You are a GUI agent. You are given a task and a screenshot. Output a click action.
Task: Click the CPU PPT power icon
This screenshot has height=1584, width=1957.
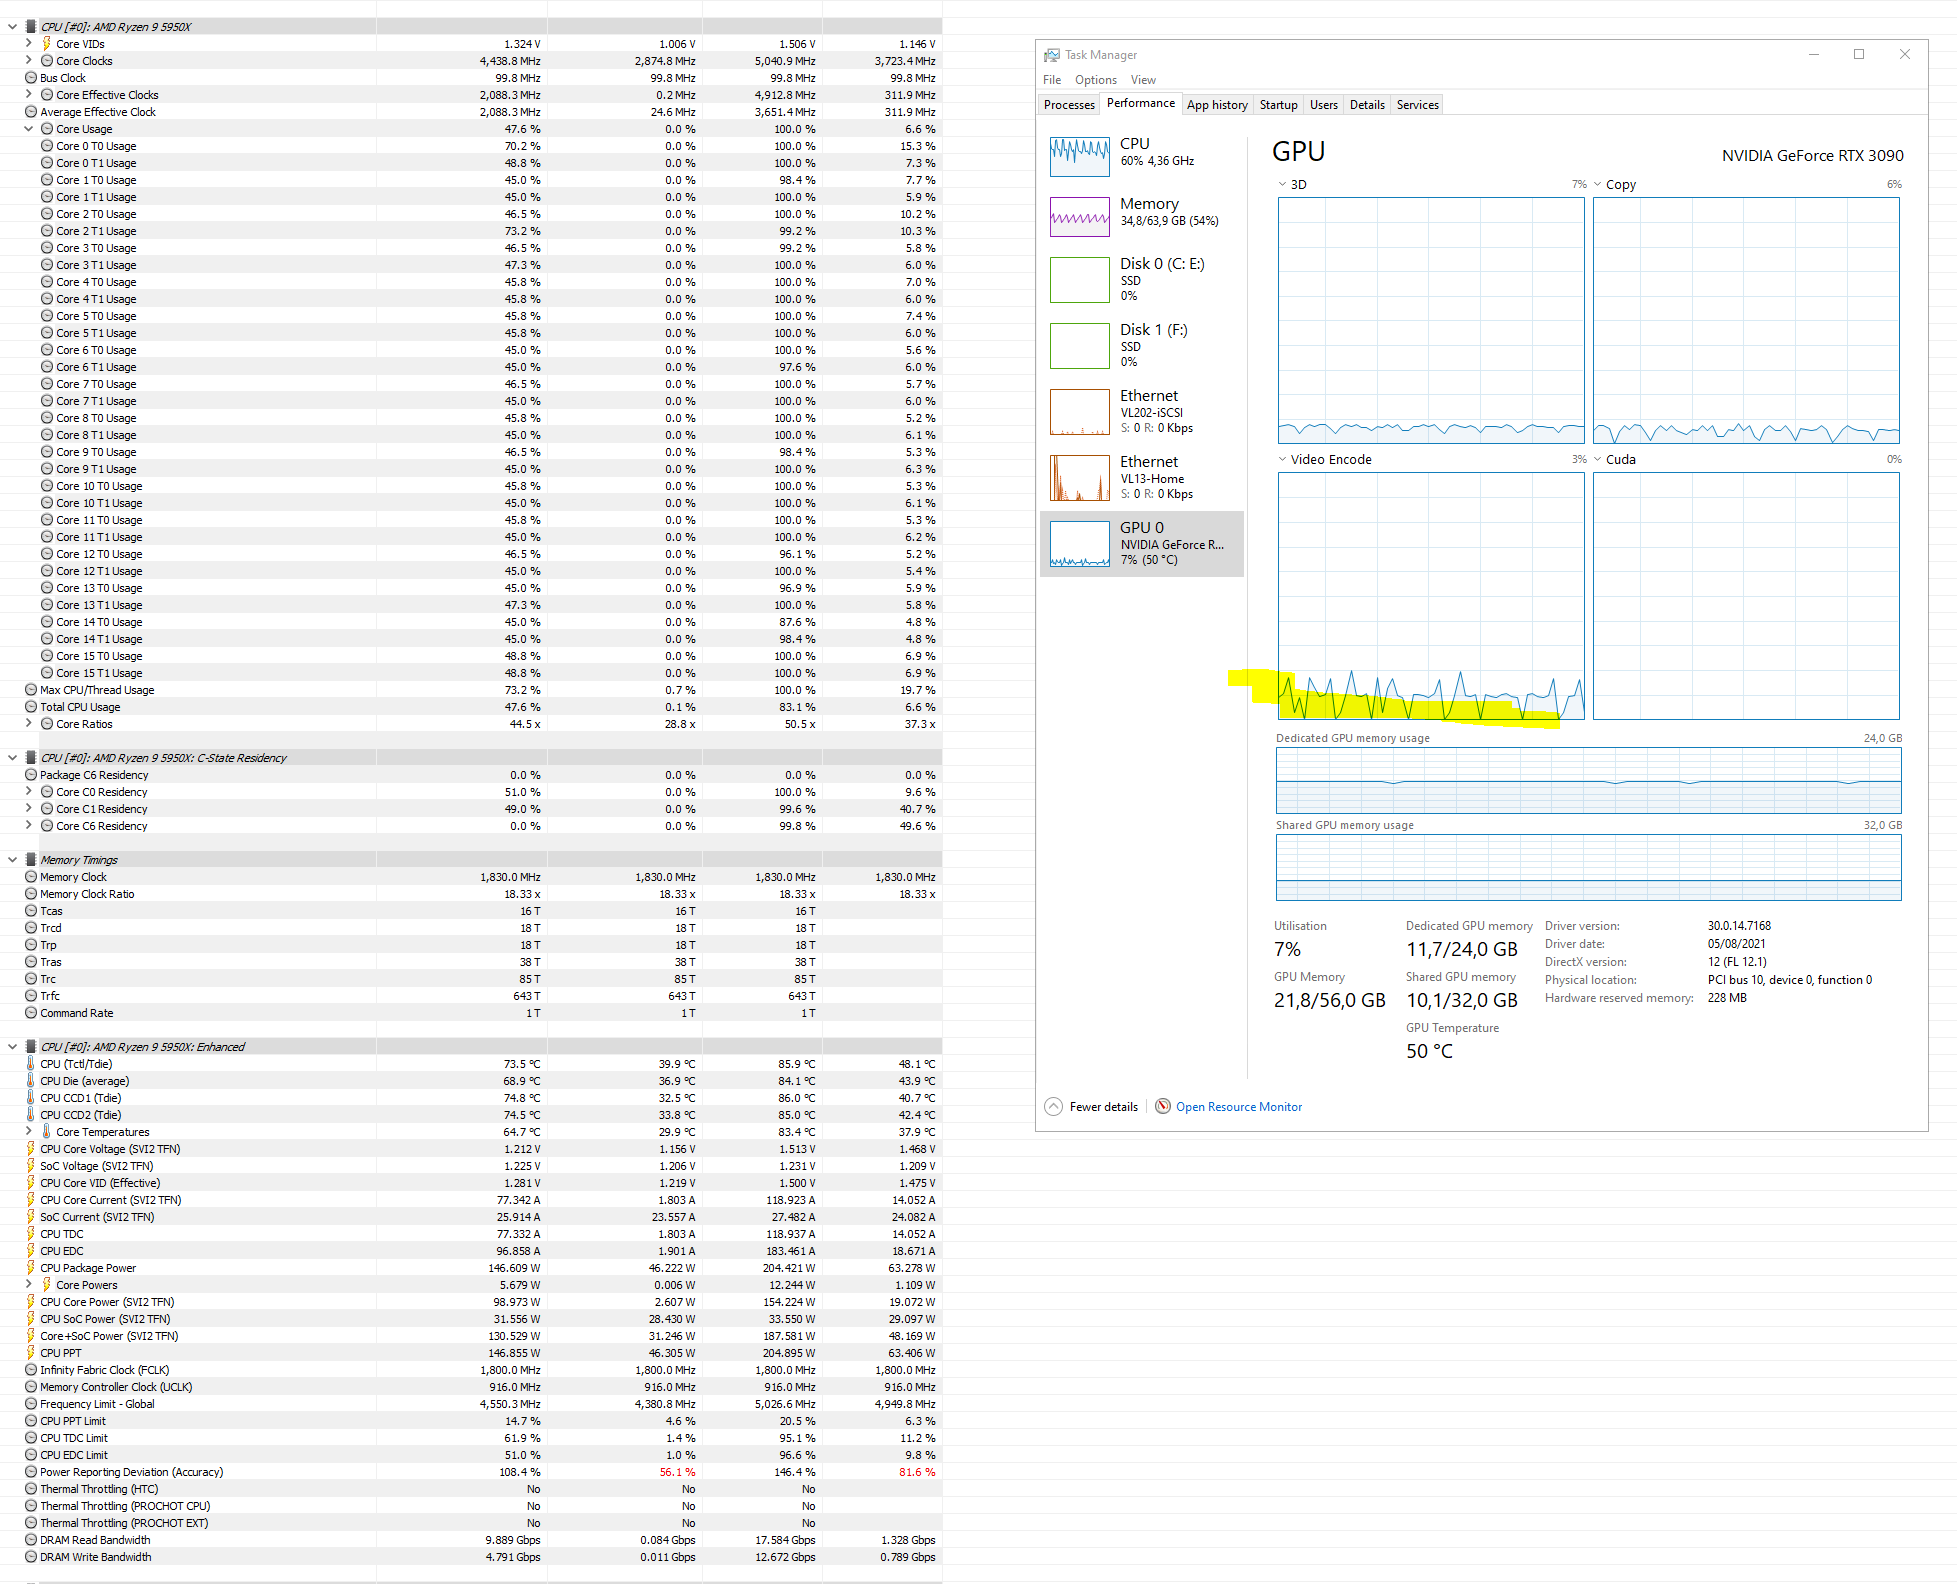[x=31, y=1353]
